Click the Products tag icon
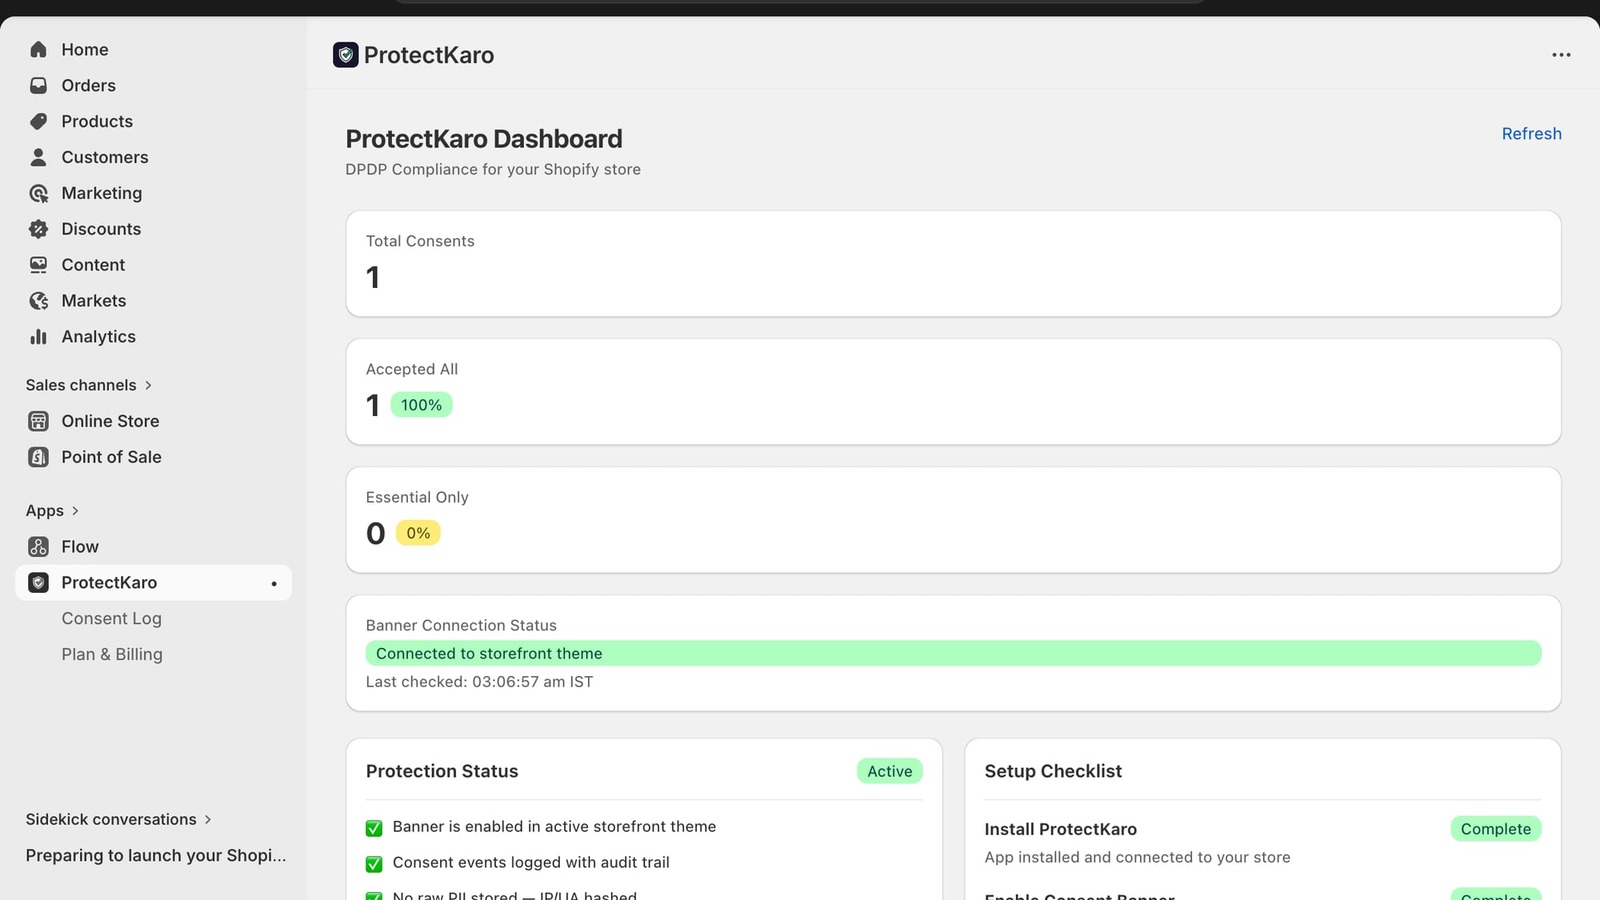The width and height of the screenshot is (1600, 900). pos(38,121)
